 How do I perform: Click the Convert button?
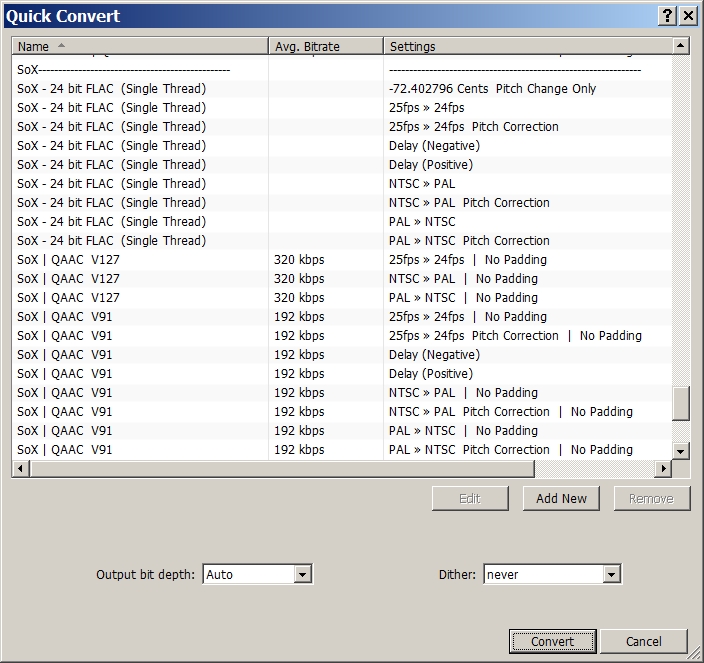pos(553,641)
